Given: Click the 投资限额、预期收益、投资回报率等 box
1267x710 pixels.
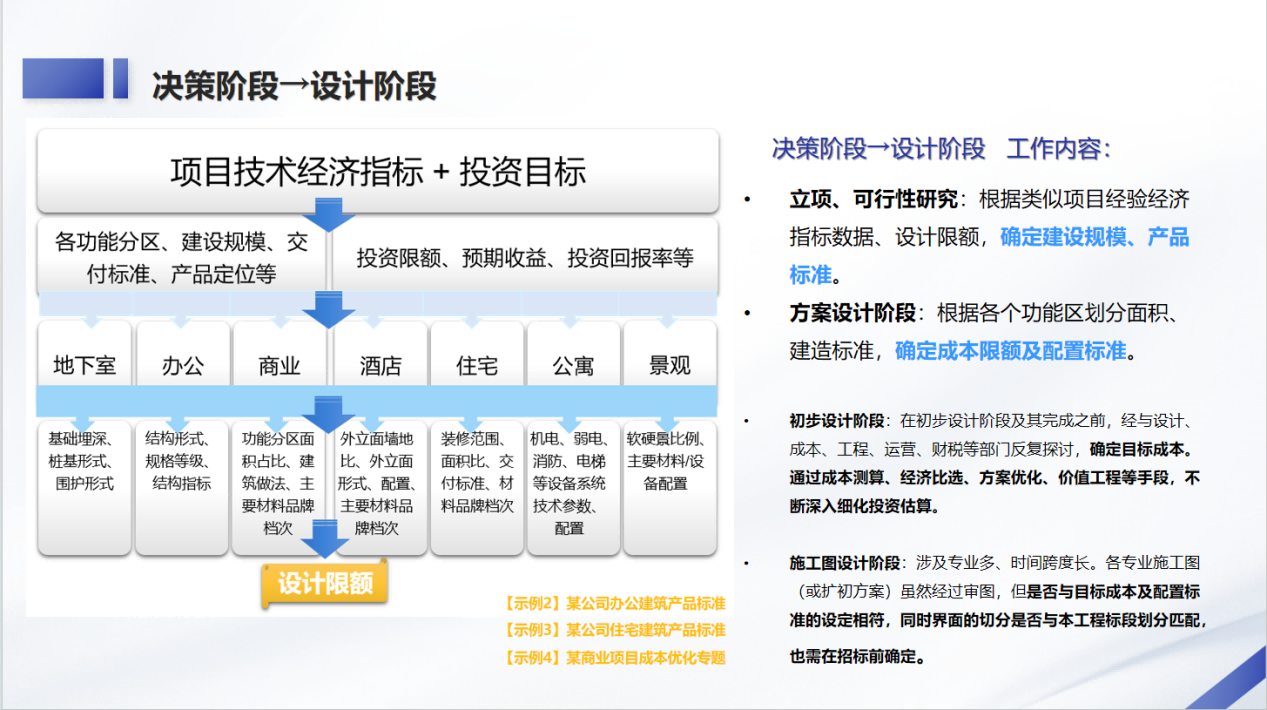Looking at the screenshot, I should (x=525, y=258).
